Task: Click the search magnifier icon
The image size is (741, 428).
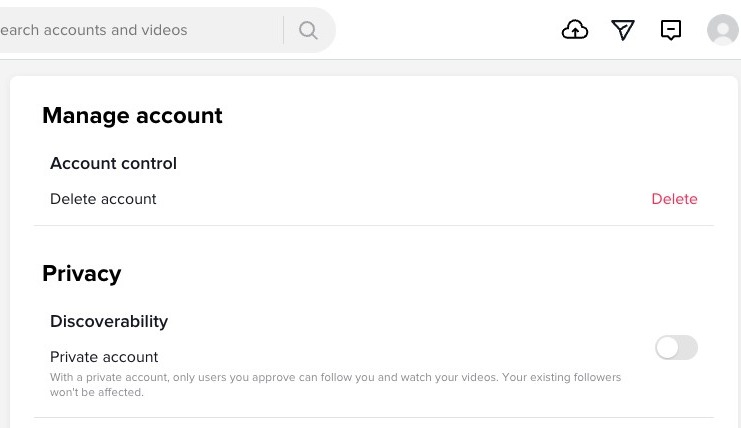Action: pos(308,30)
